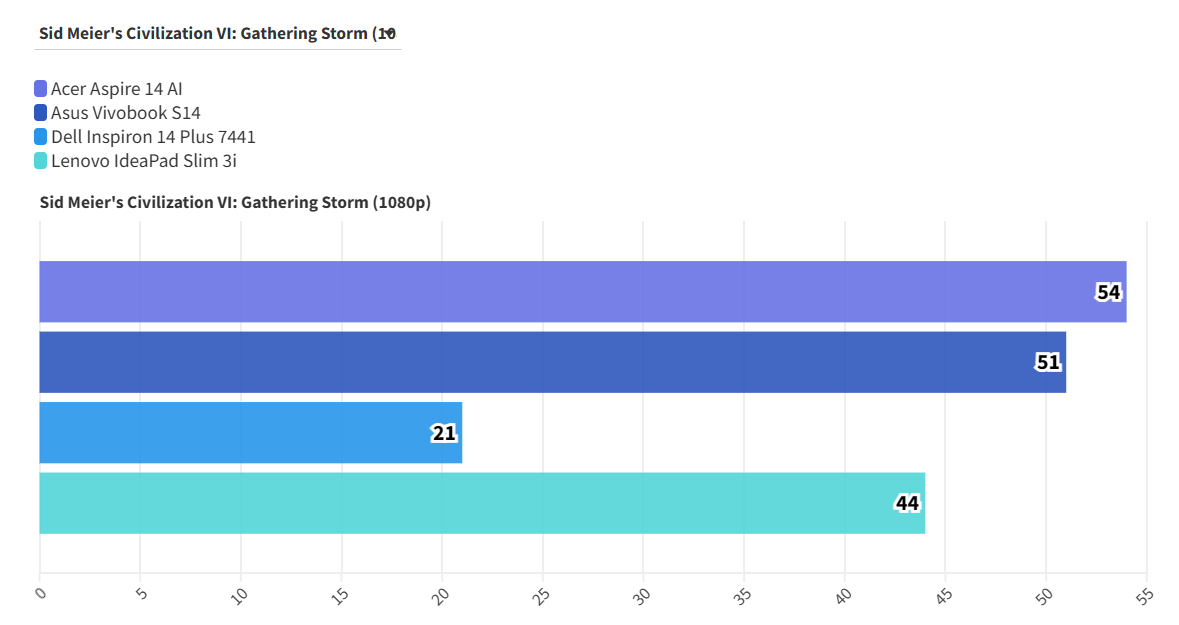The height and width of the screenshot is (625, 1179).
Task: Click the 25 tick label on the x-axis
Action: [541, 595]
